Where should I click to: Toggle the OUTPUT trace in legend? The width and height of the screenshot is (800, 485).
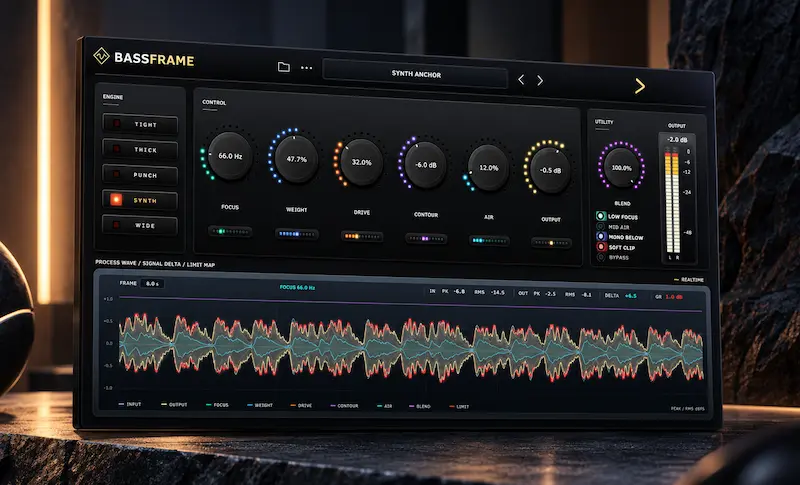[x=174, y=404]
